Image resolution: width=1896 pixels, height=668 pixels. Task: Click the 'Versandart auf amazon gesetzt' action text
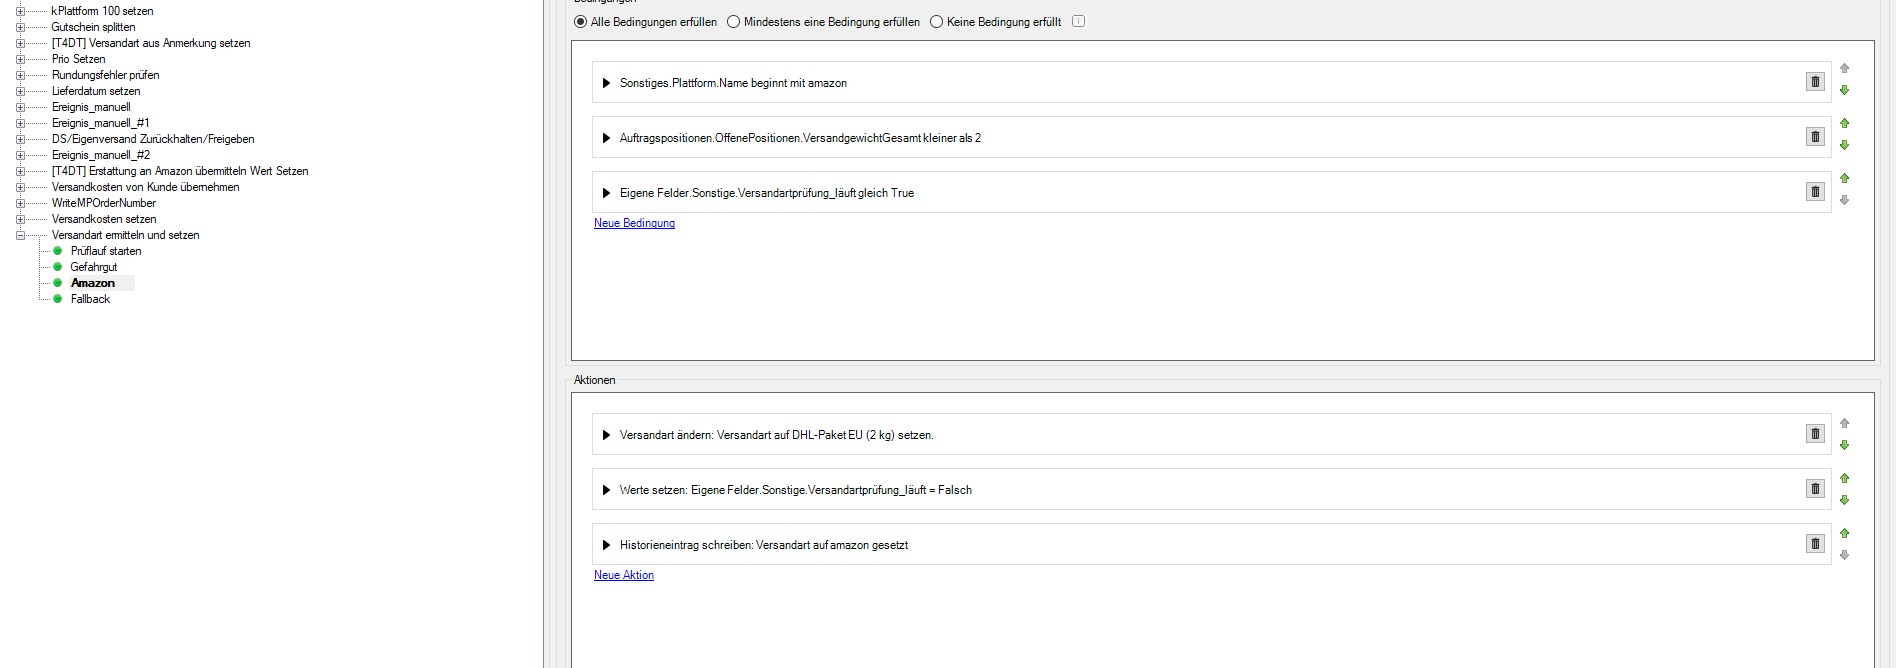[832, 545]
